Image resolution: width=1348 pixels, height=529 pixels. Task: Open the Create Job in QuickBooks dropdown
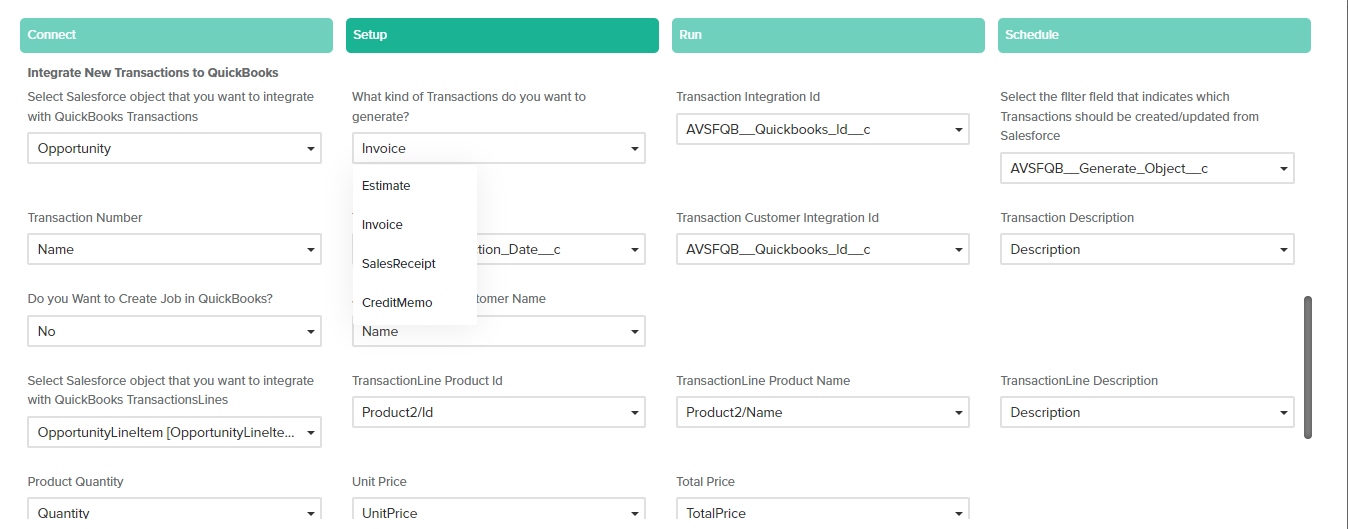pos(174,331)
